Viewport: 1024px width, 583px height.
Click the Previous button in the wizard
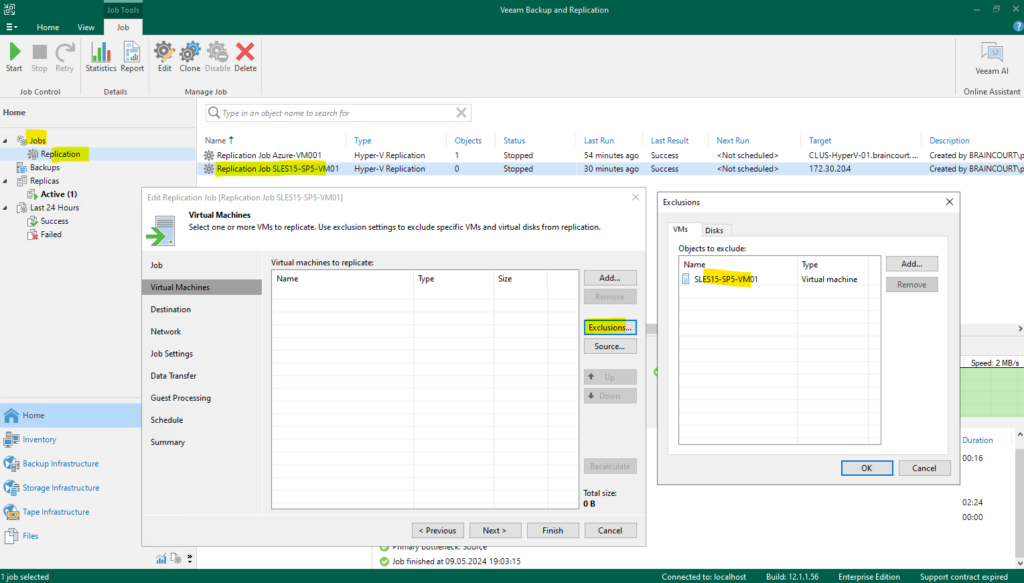pyautogui.click(x=438, y=531)
